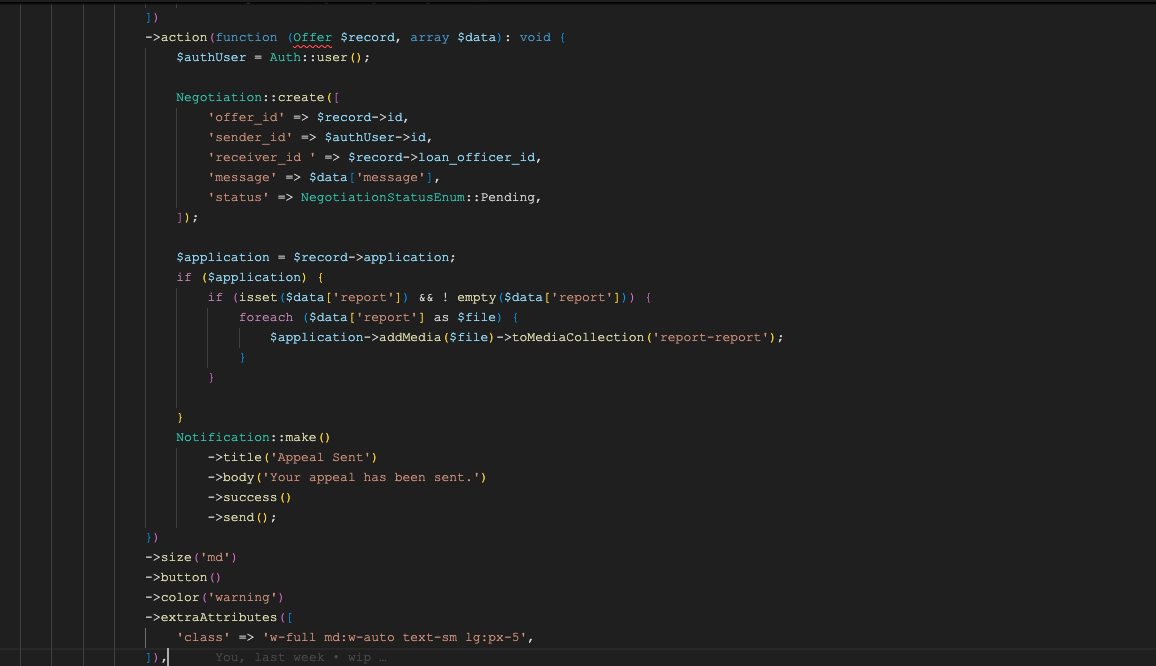The image size is (1156, 666).
Task: Click the 'report-report' string literal
Action: pos(711,337)
